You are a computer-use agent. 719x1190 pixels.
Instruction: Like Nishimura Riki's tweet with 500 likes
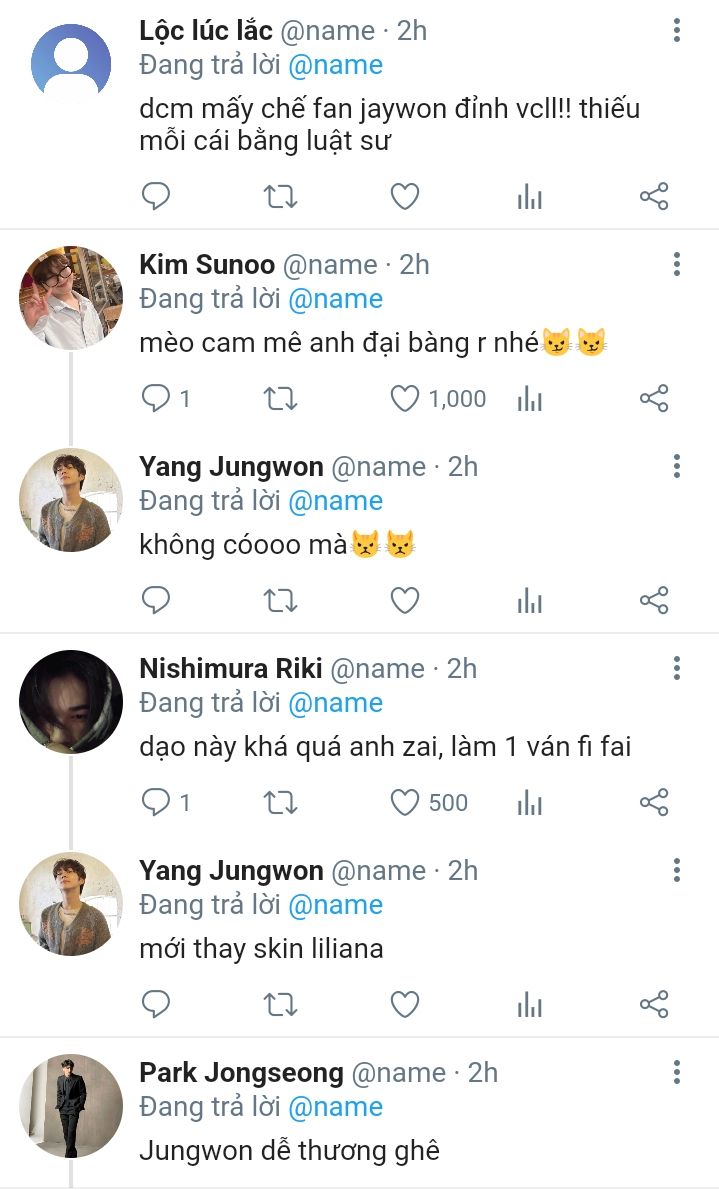(404, 803)
